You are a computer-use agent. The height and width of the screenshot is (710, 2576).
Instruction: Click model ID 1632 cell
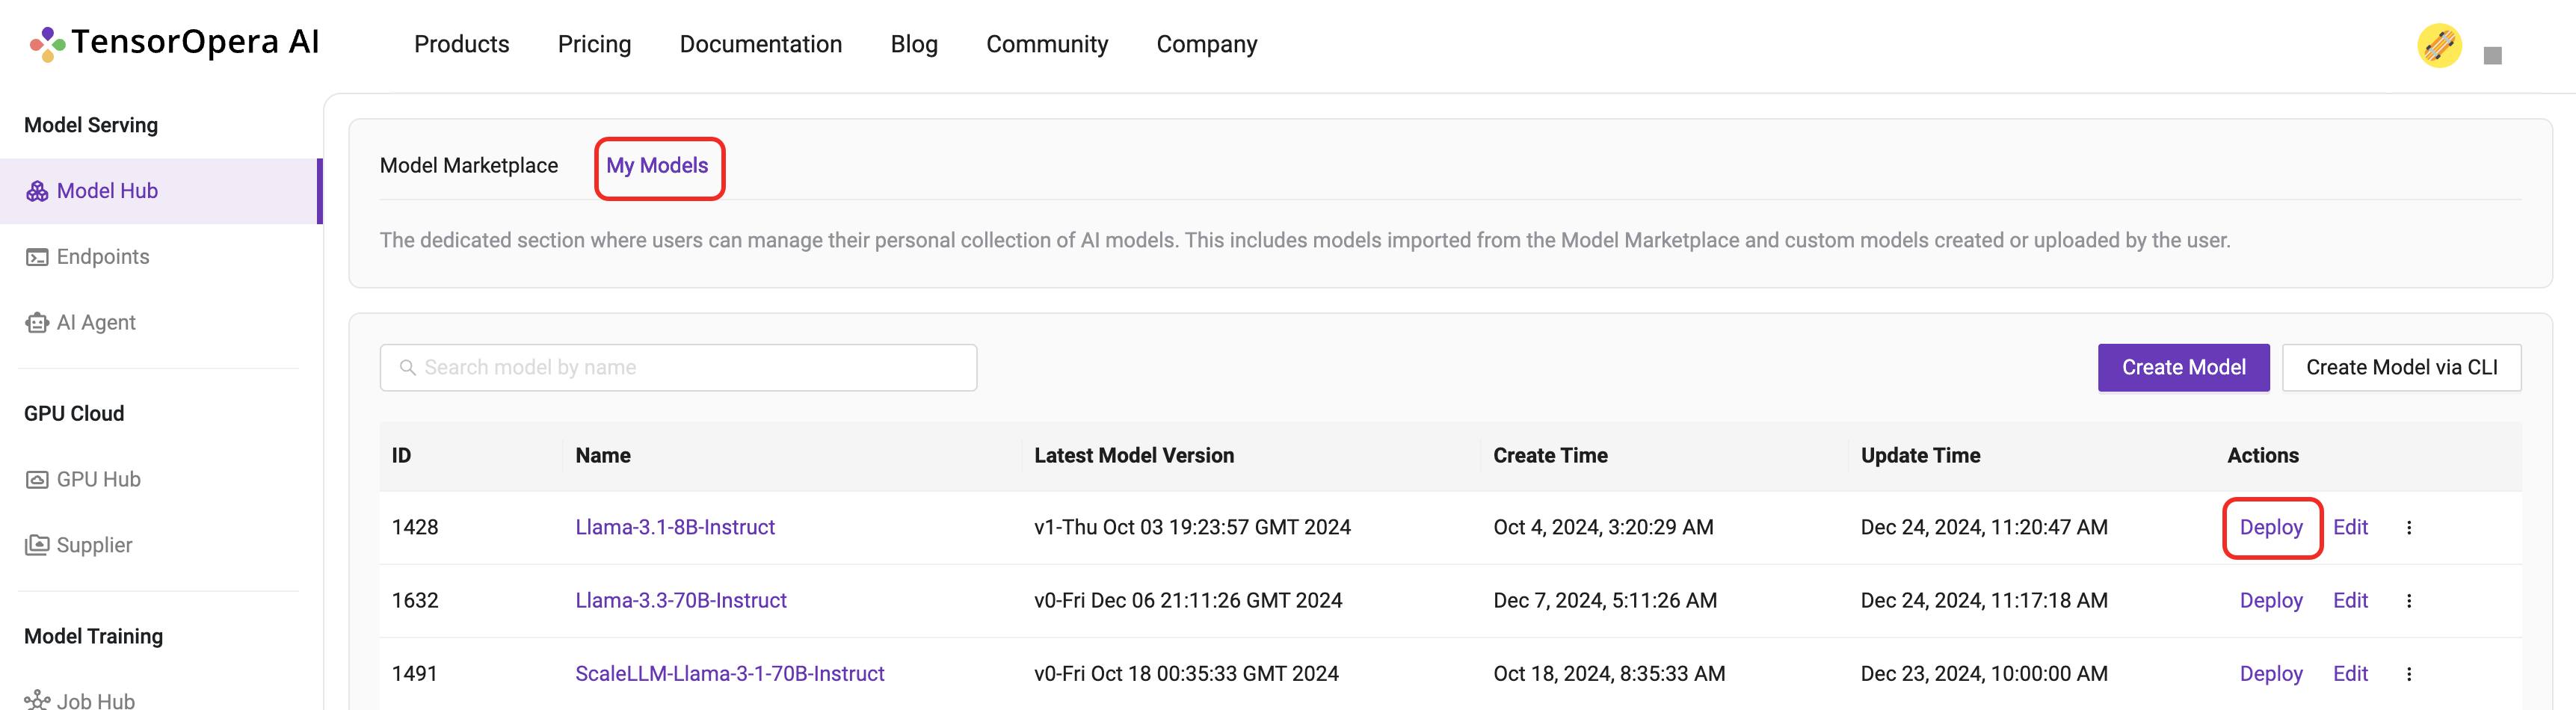point(415,600)
